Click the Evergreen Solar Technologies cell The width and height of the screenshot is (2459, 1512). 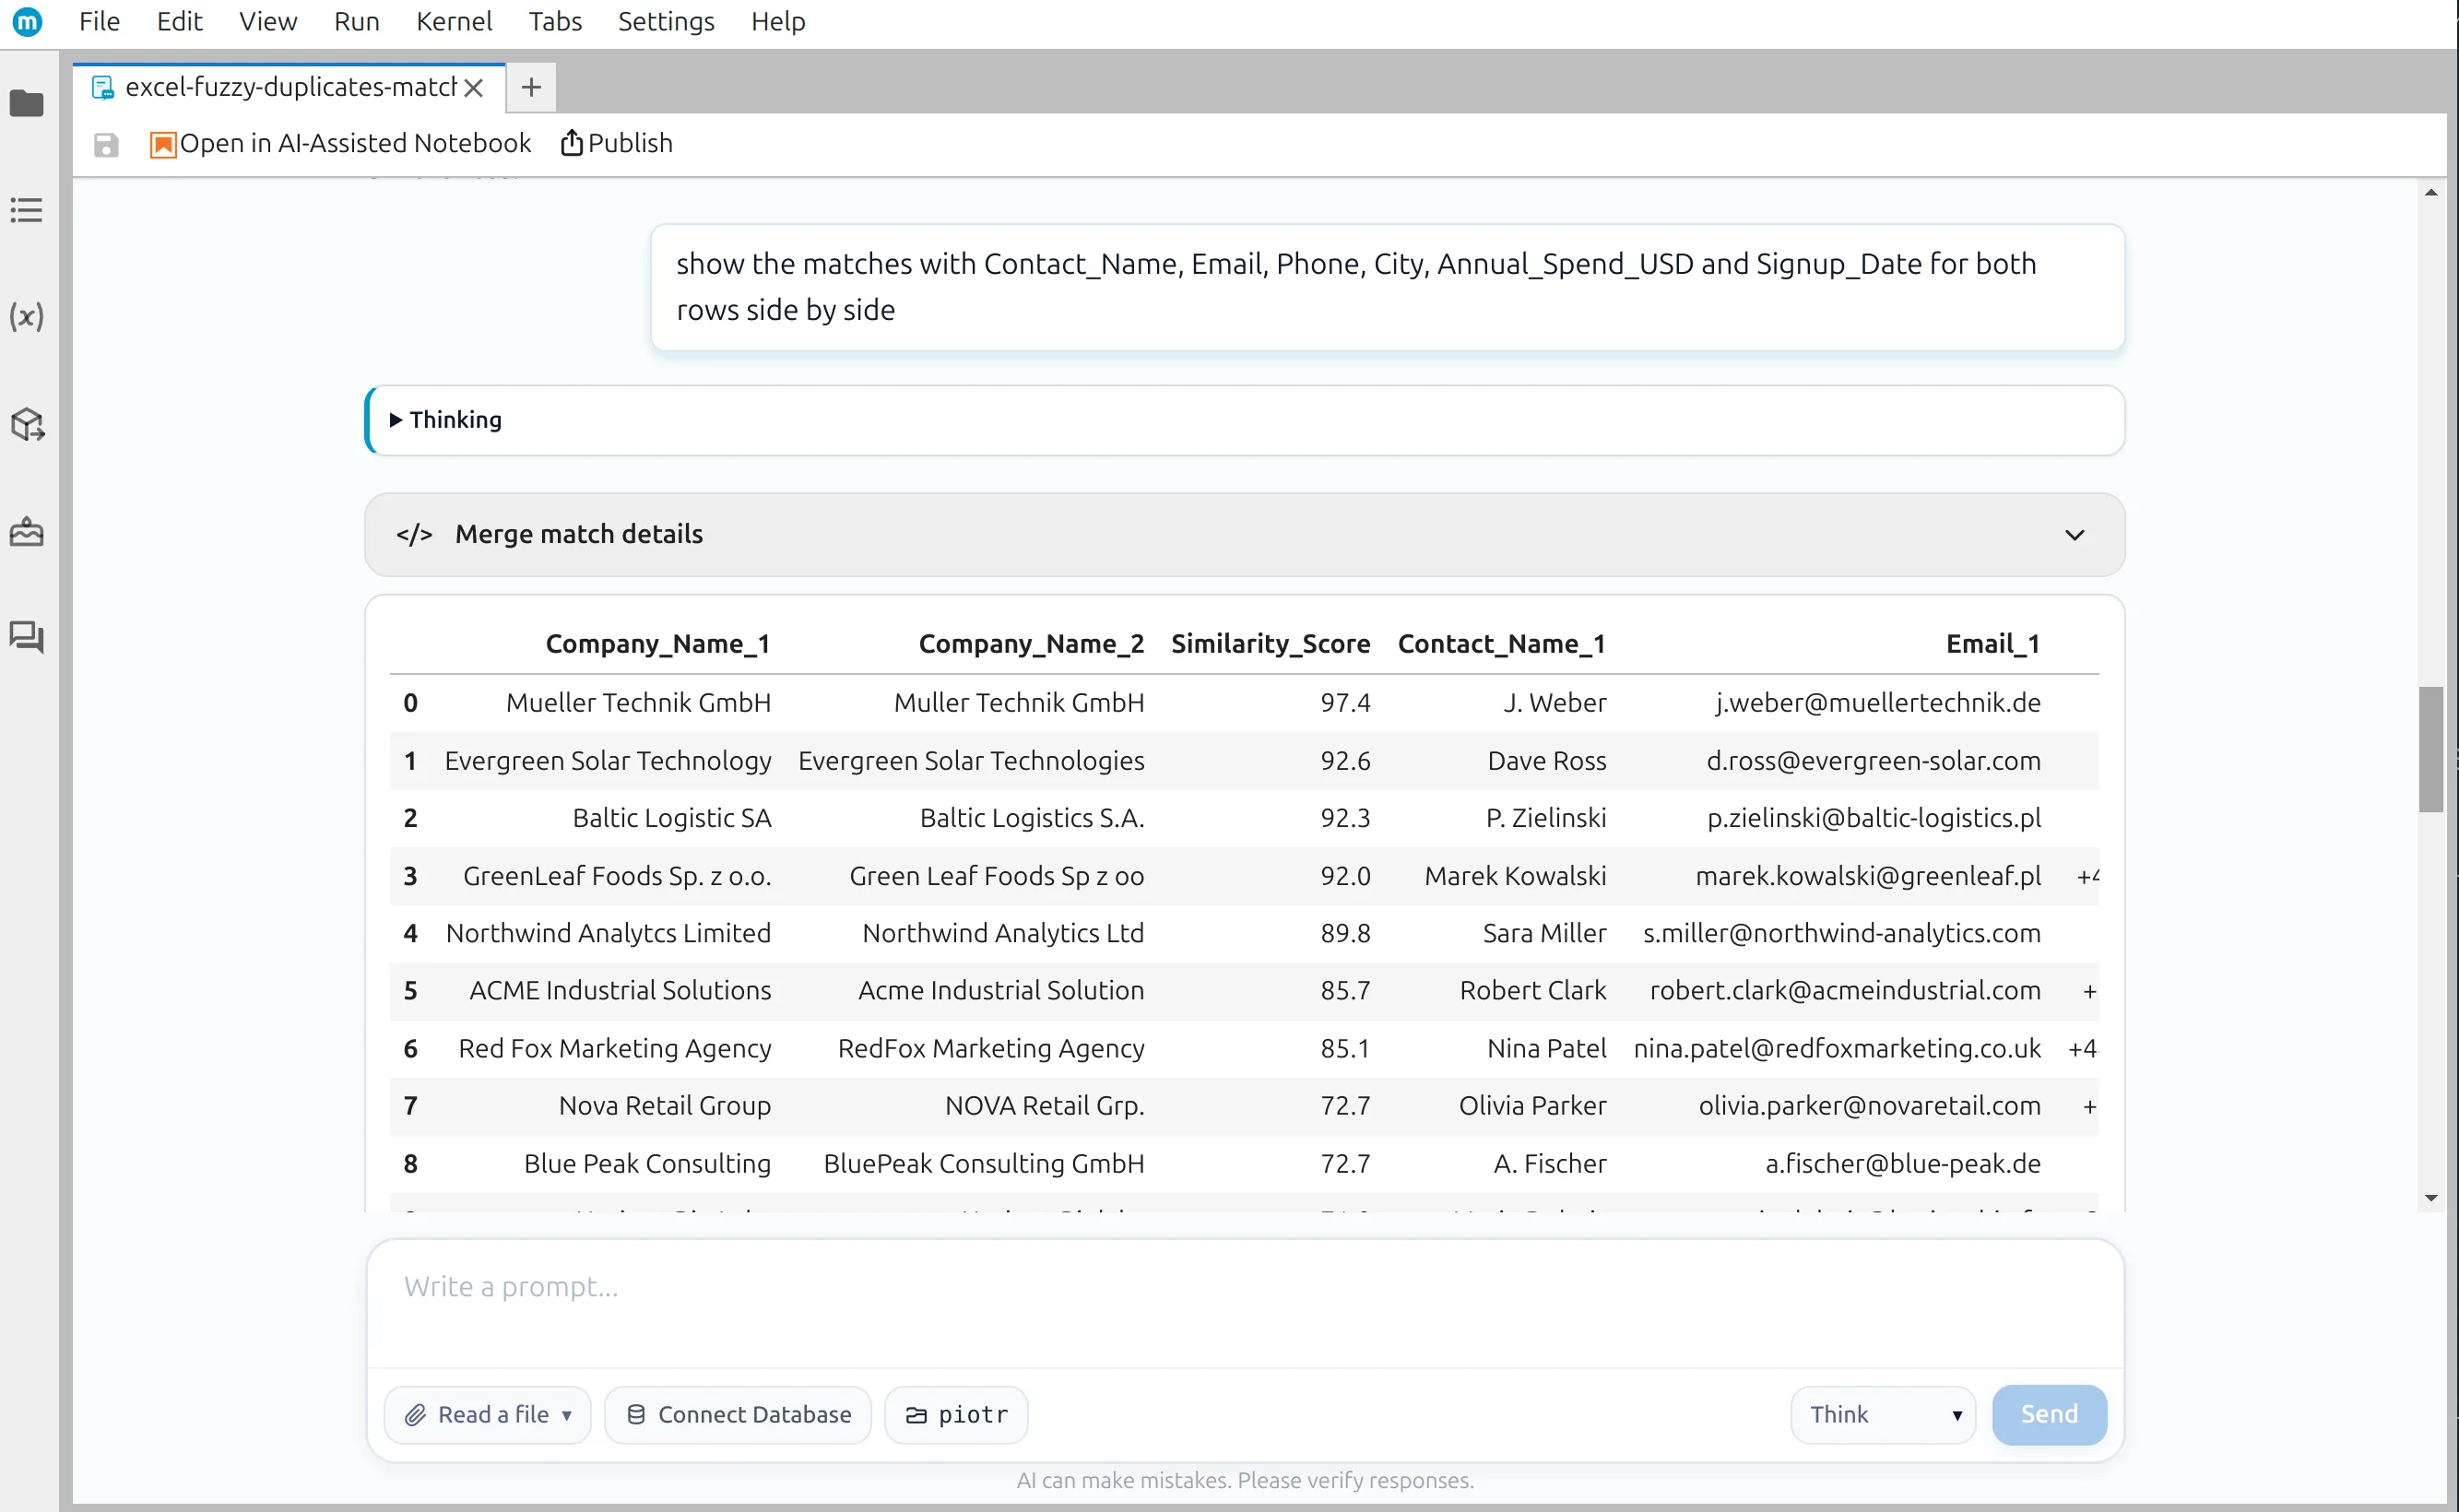tap(971, 761)
